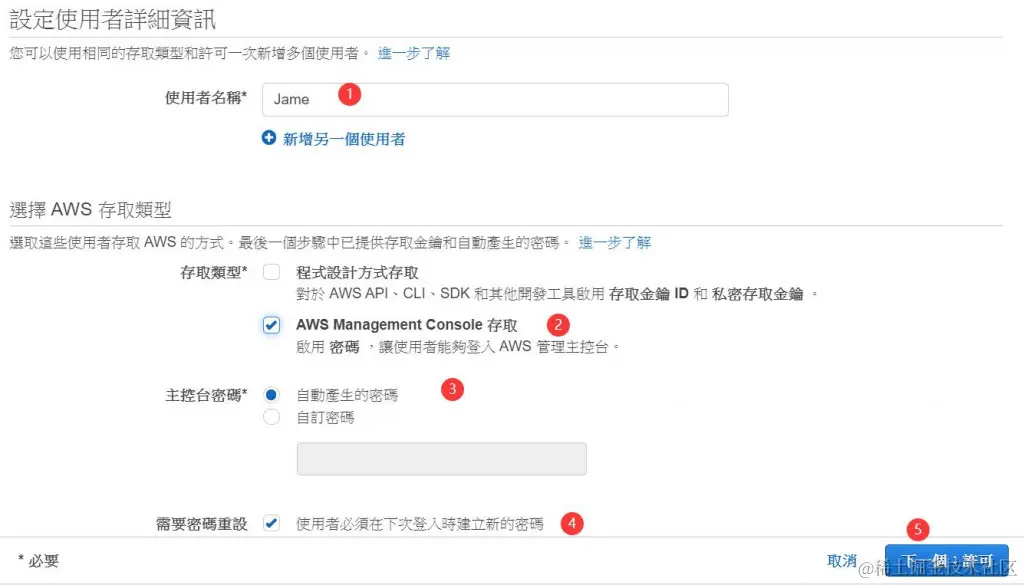Click the 取消 link
The width and height of the screenshot is (1024, 585).
pyautogui.click(x=843, y=561)
